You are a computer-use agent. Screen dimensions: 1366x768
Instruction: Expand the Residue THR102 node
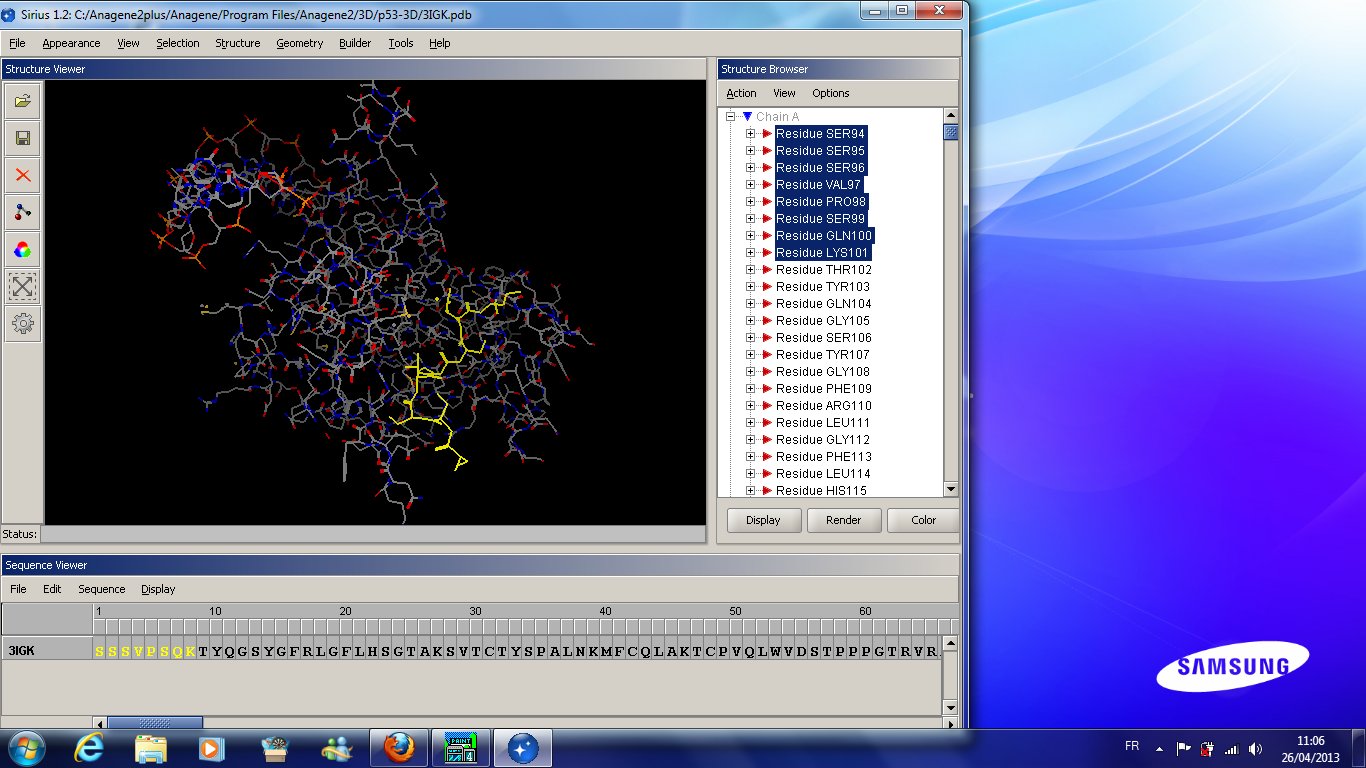coord(750,270)
